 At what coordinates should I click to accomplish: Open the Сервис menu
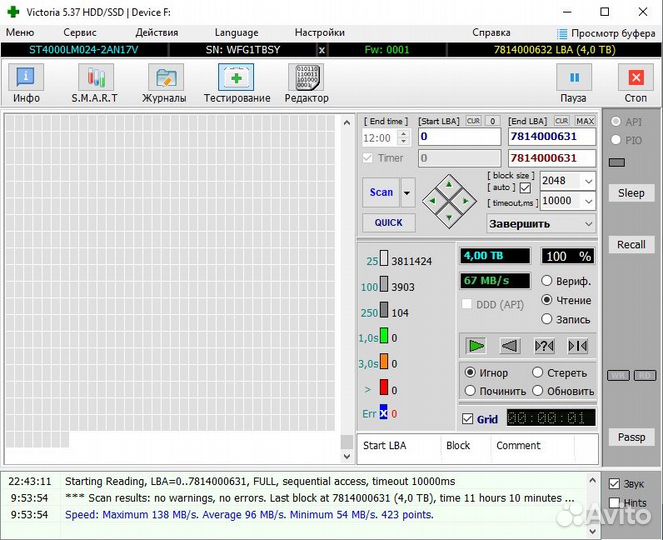pos(80,32)
